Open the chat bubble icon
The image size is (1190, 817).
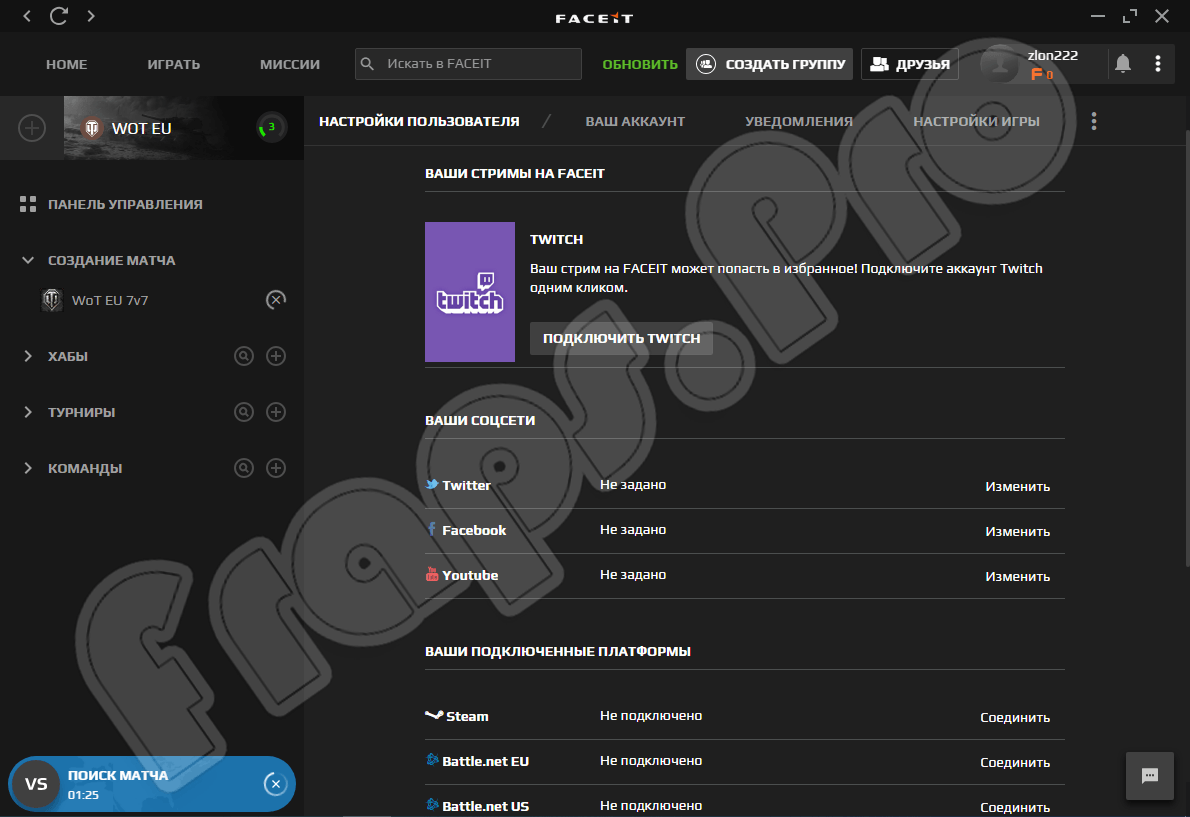[1149, 775]
